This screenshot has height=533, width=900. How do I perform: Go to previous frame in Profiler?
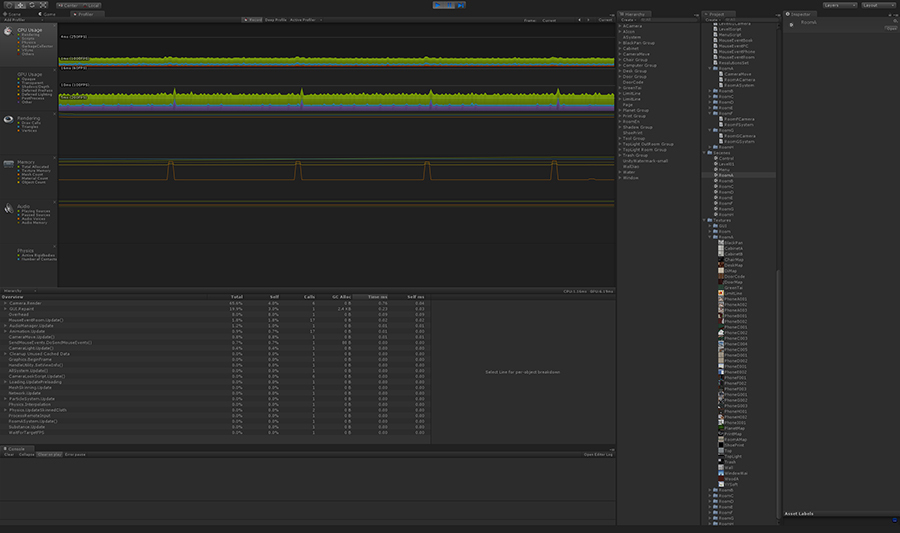(x=579, y=20)
